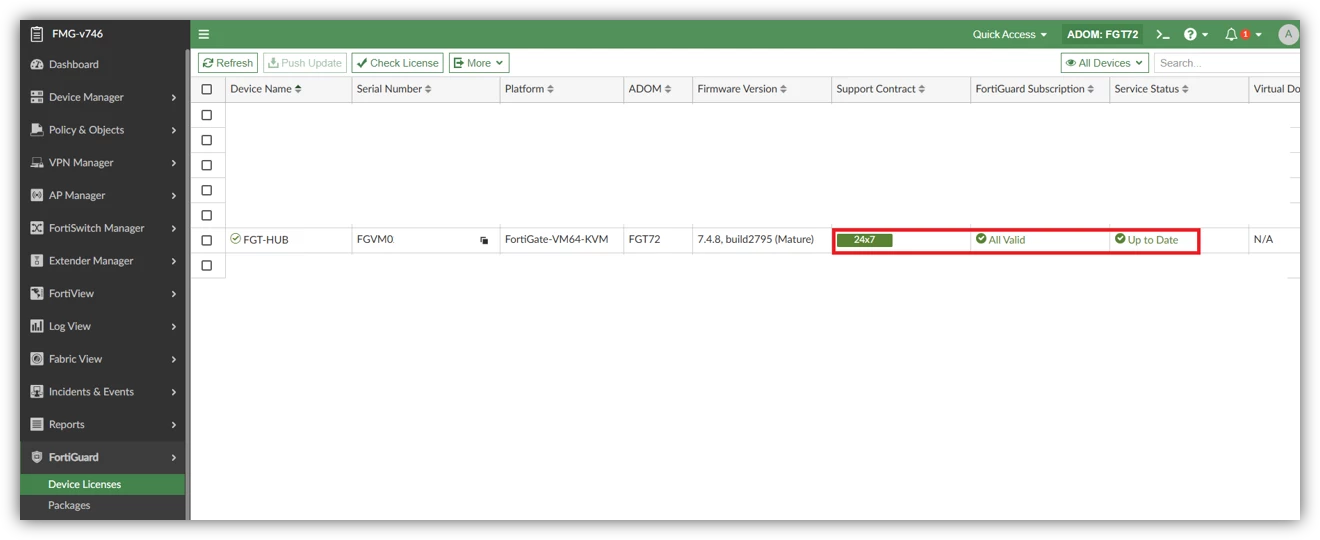1320x540 pixels.
Task: Click the Fabric View sidebar icon
Action: click(37, 359)
